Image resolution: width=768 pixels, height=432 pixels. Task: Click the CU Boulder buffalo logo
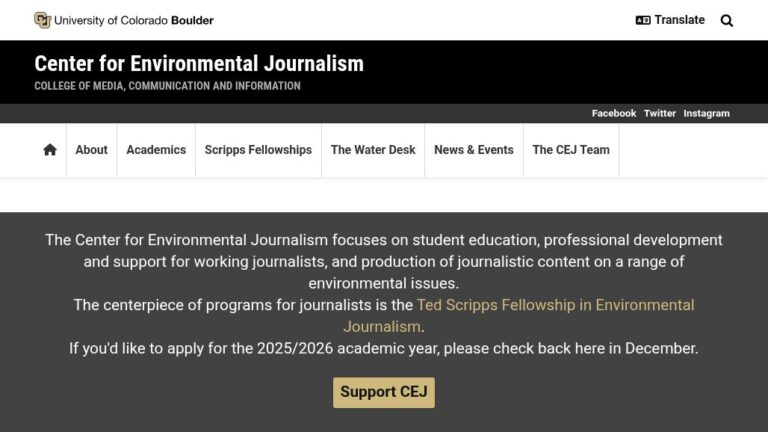(x=43, y=20)
